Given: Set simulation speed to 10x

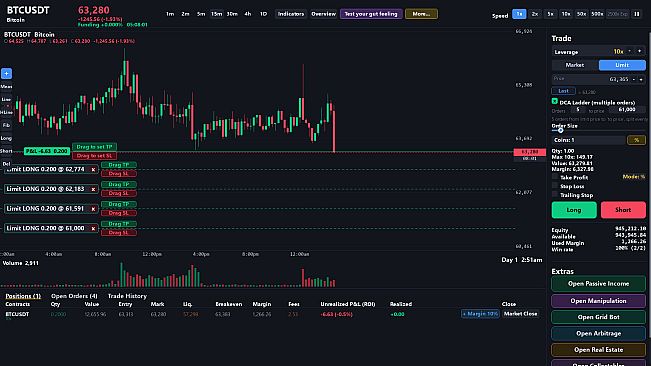Looking at the screenshot, I should (566, 14).
